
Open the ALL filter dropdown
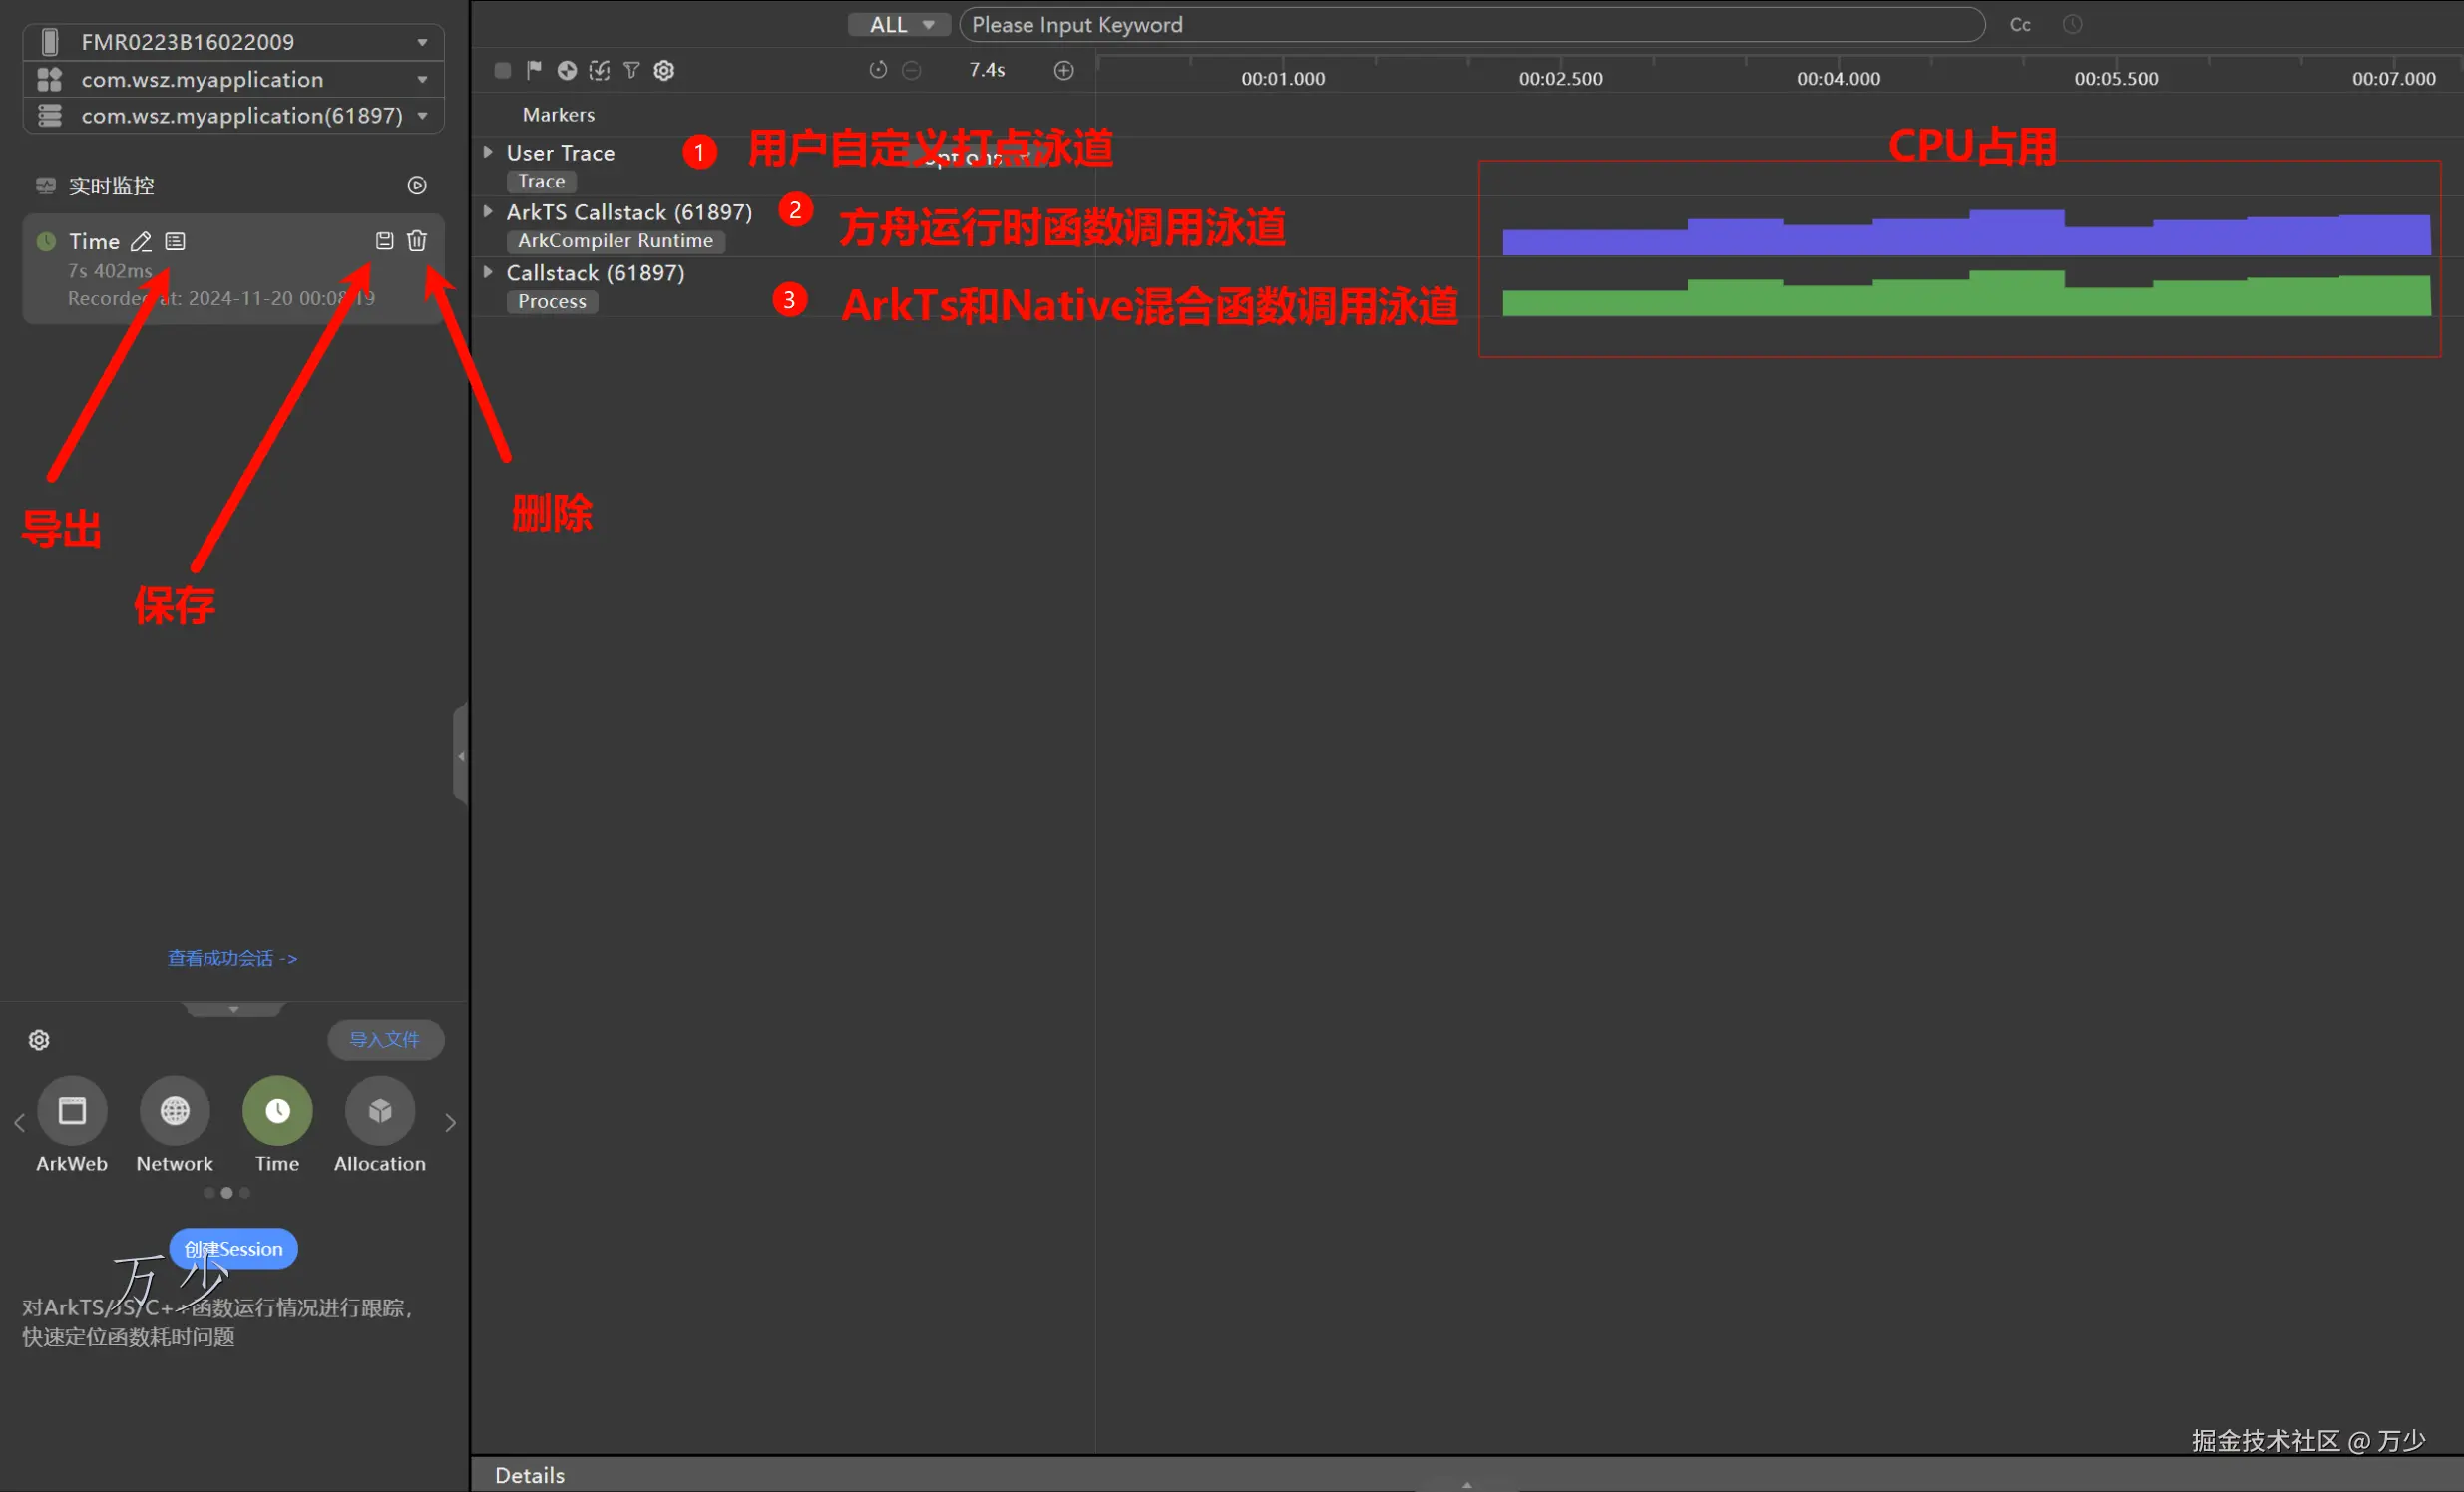(899, 25)
